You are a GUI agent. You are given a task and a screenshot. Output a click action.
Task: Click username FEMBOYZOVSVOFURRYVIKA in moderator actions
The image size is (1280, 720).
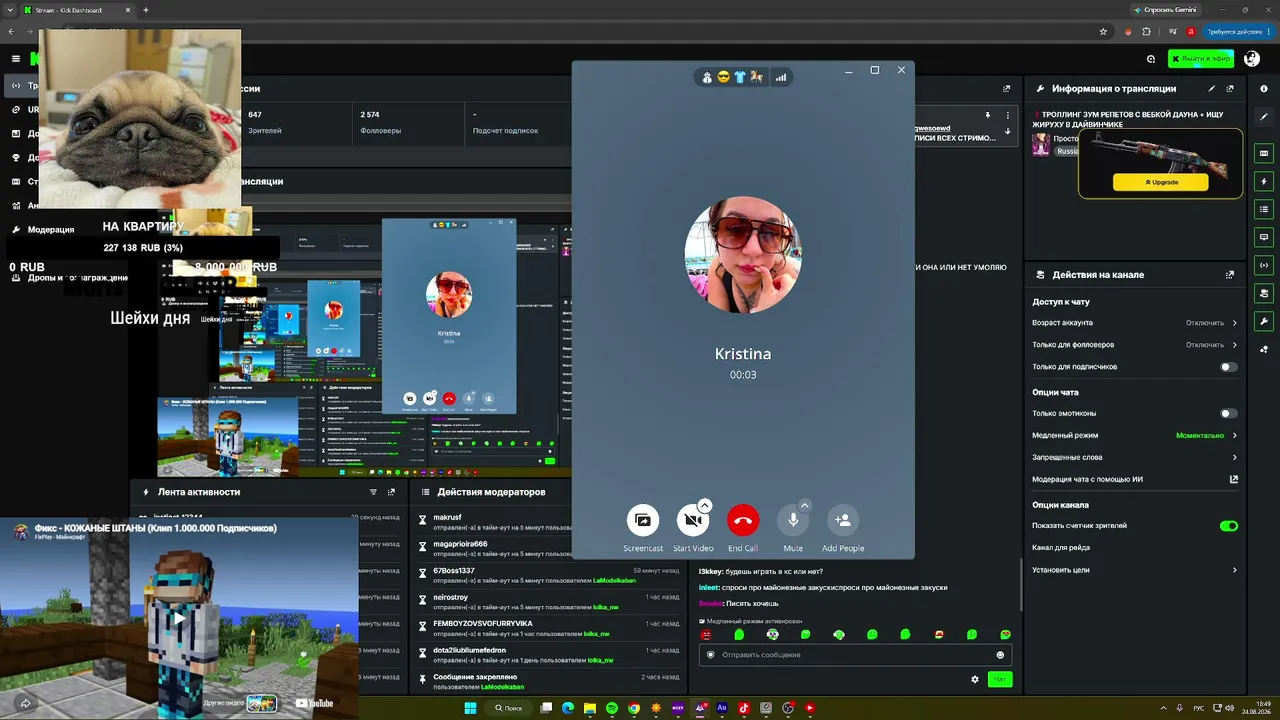[483, 623]
